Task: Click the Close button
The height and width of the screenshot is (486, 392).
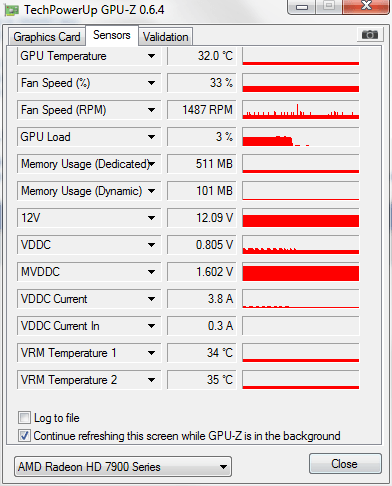Action: pos(345,464)
